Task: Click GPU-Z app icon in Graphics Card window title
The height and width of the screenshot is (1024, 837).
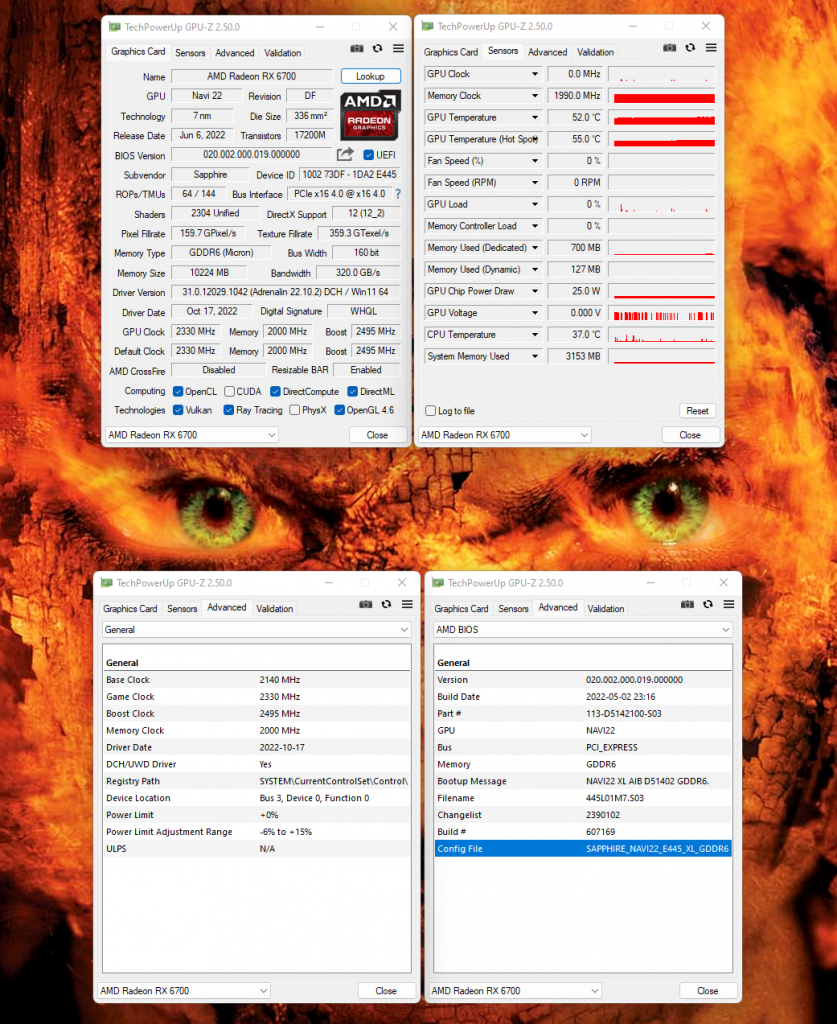Action: (115, 27)
